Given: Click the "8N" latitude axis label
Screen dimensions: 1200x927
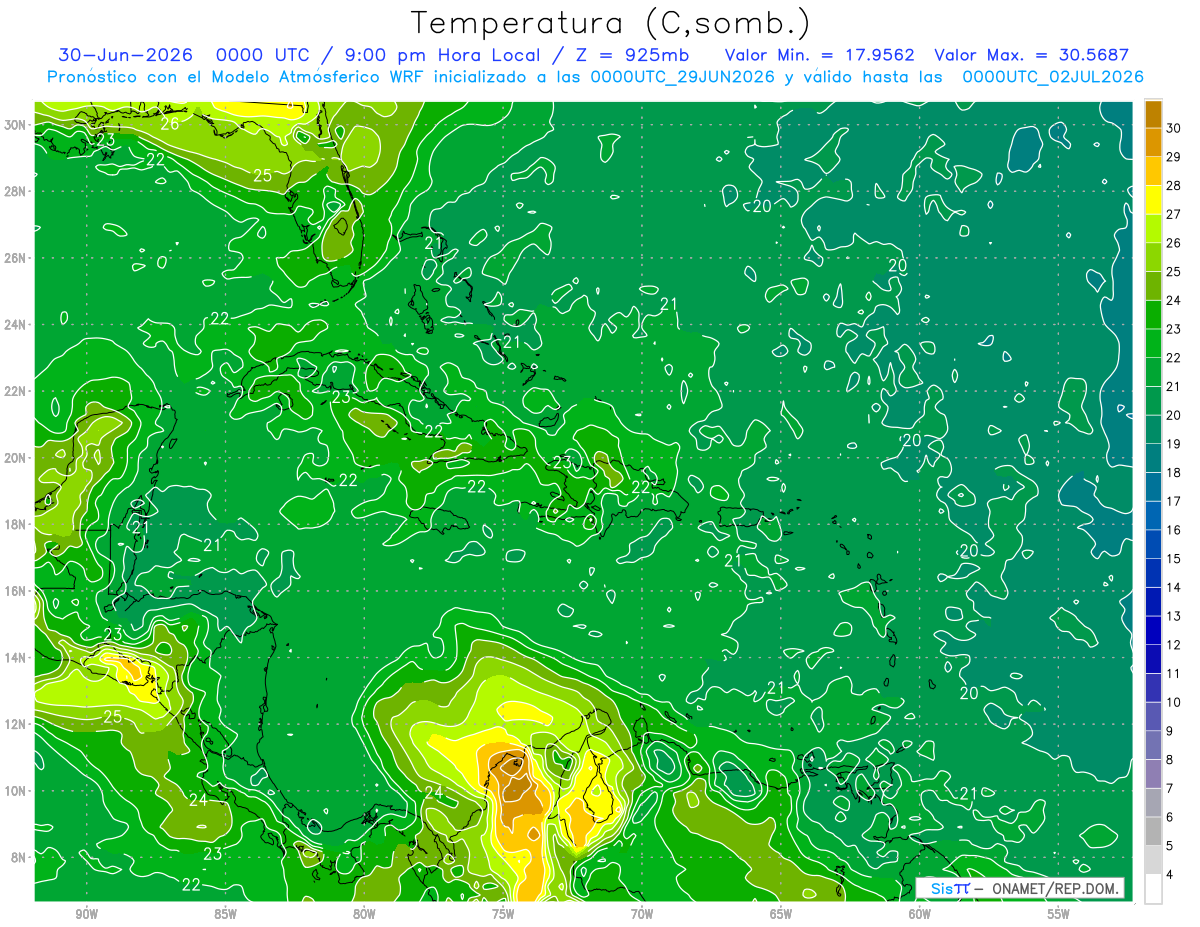Looking at the screenshot, I should click(x=19, y=857).
